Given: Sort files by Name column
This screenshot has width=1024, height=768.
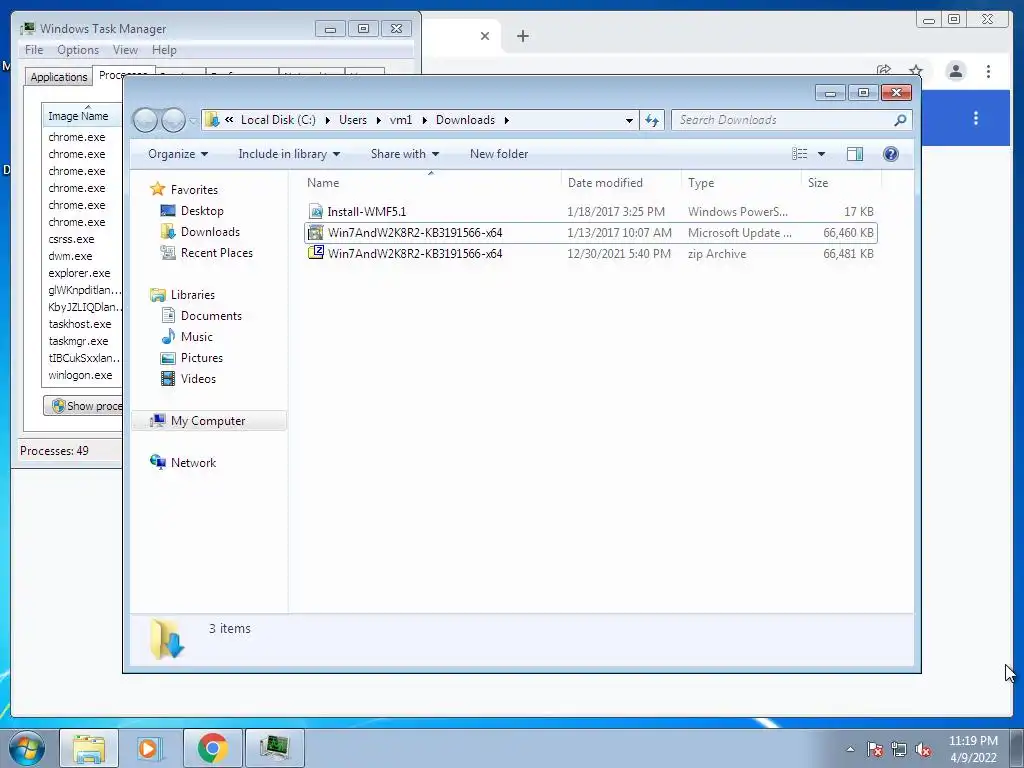Looking at the screenshot, I should [x=431, y=183].
